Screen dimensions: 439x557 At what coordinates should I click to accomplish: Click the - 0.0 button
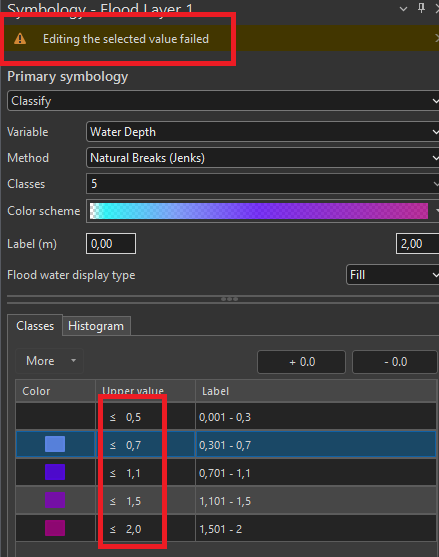pyautogui.click(x=395, y=362)
